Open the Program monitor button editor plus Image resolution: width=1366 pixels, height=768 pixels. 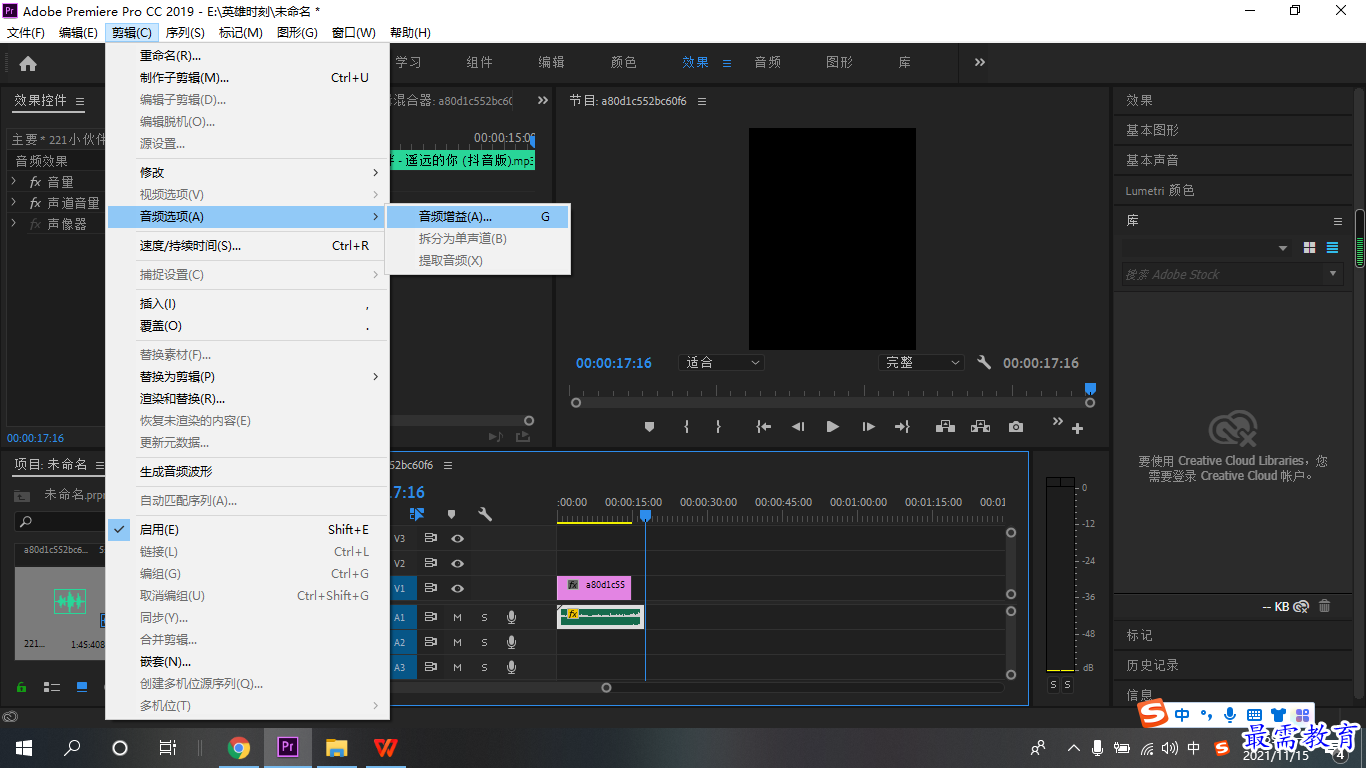point(1077,429)
